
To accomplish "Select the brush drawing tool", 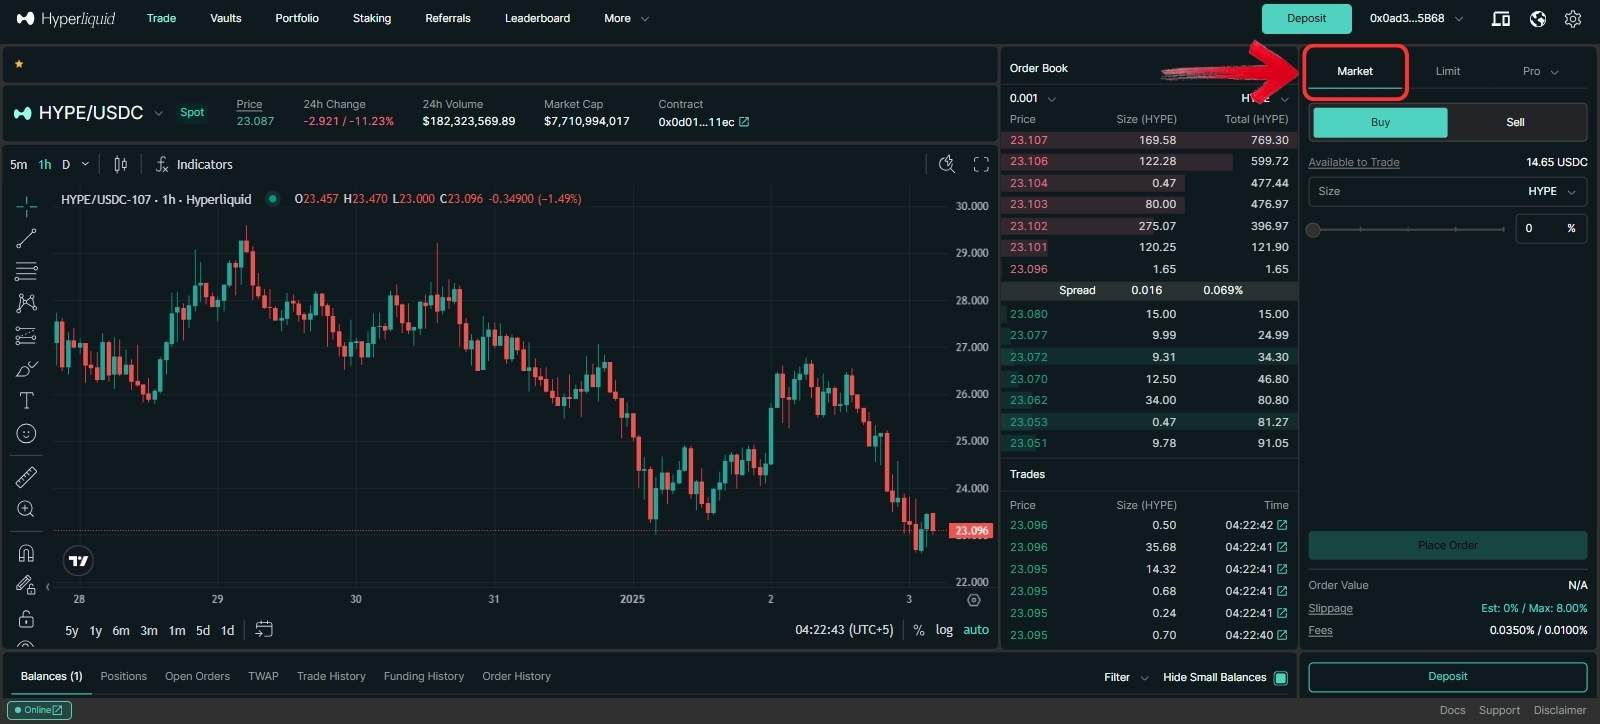I will pyautogui.click(x=27, y=369).
